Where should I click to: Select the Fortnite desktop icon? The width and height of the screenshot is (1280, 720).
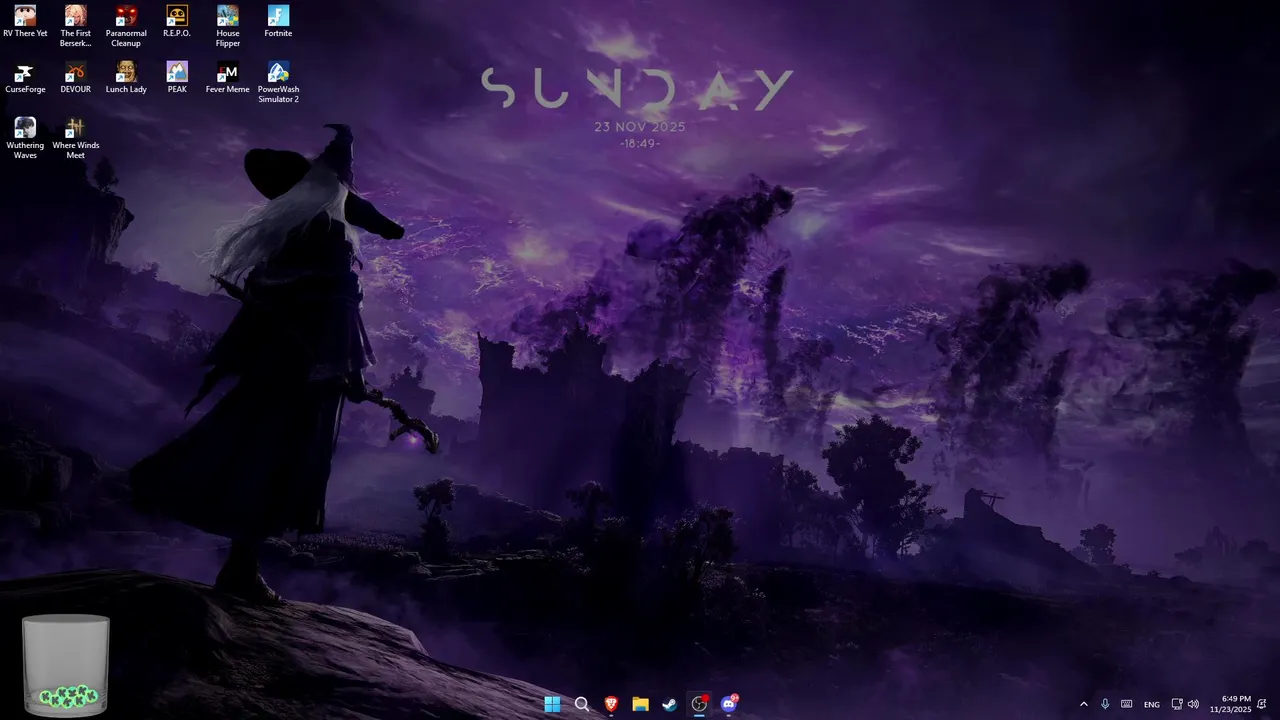coord(278,22)
